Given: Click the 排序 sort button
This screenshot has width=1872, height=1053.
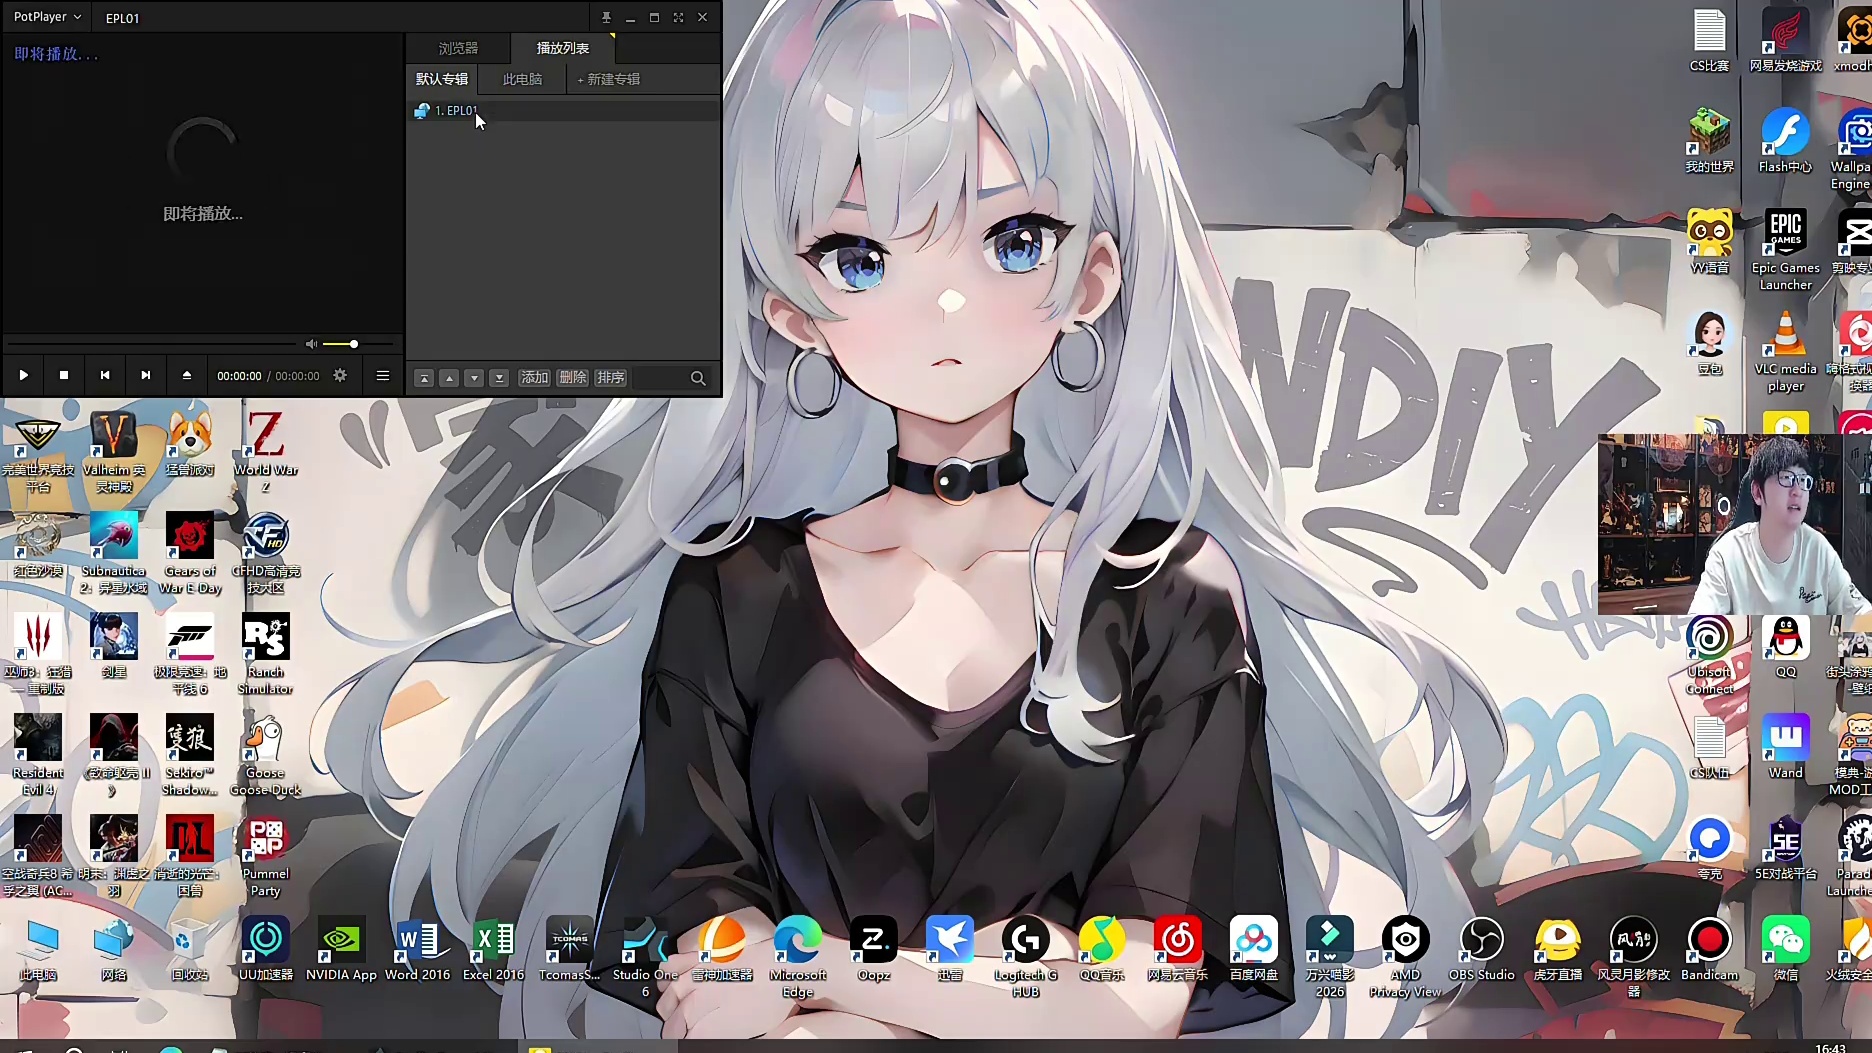Looking at the screenshot, I should [610, 377].
